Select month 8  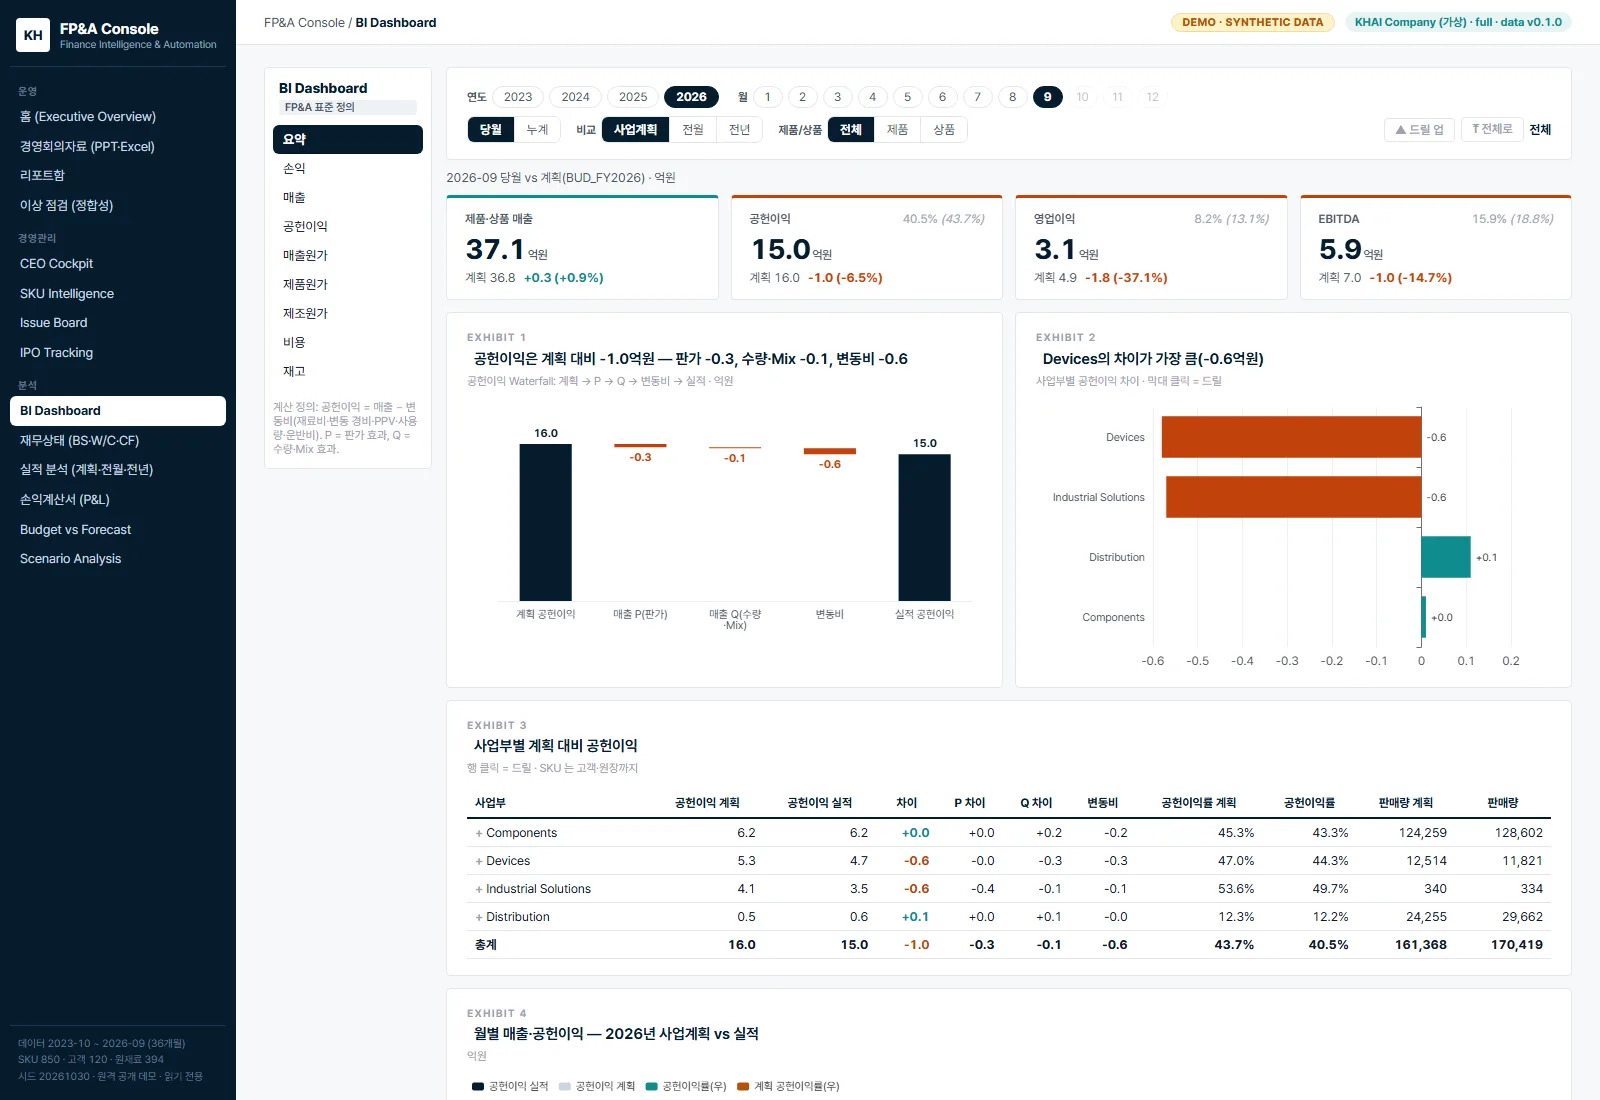(x=1012, y=97)
